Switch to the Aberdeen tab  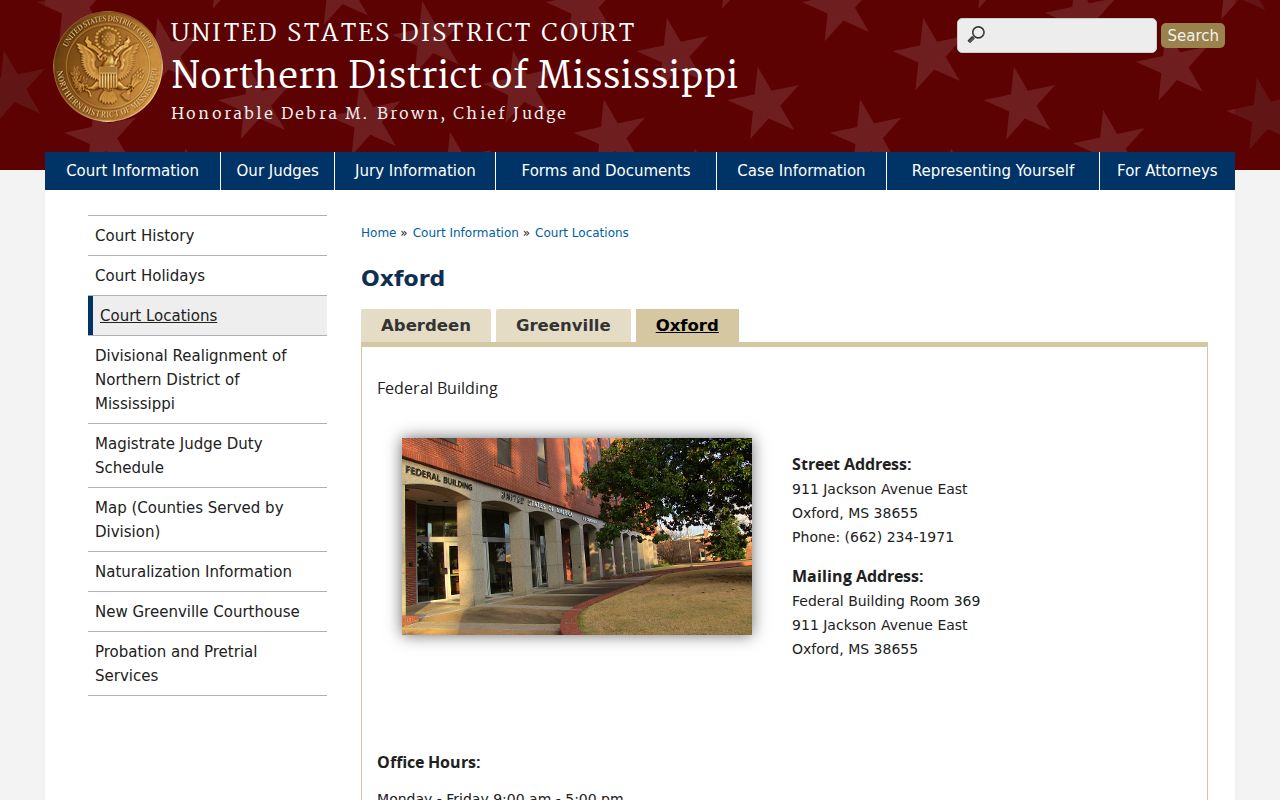(426, 326)
